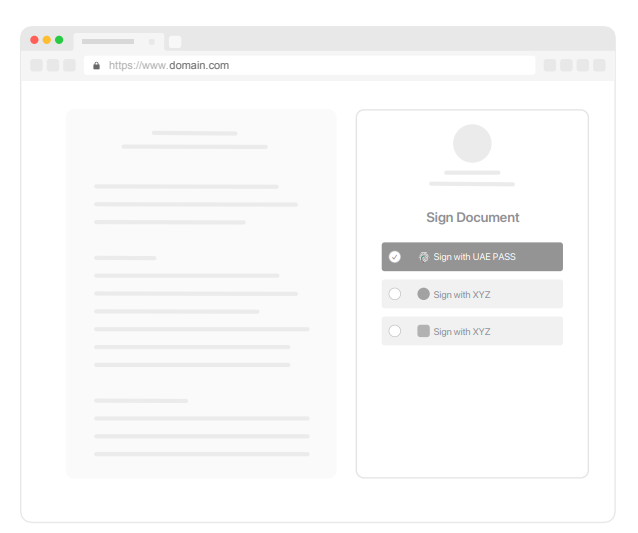The width and height of the screenshot is (638, 533).
Task: Click the round gray XYZ provider icon
Action: tap(423, 294)
